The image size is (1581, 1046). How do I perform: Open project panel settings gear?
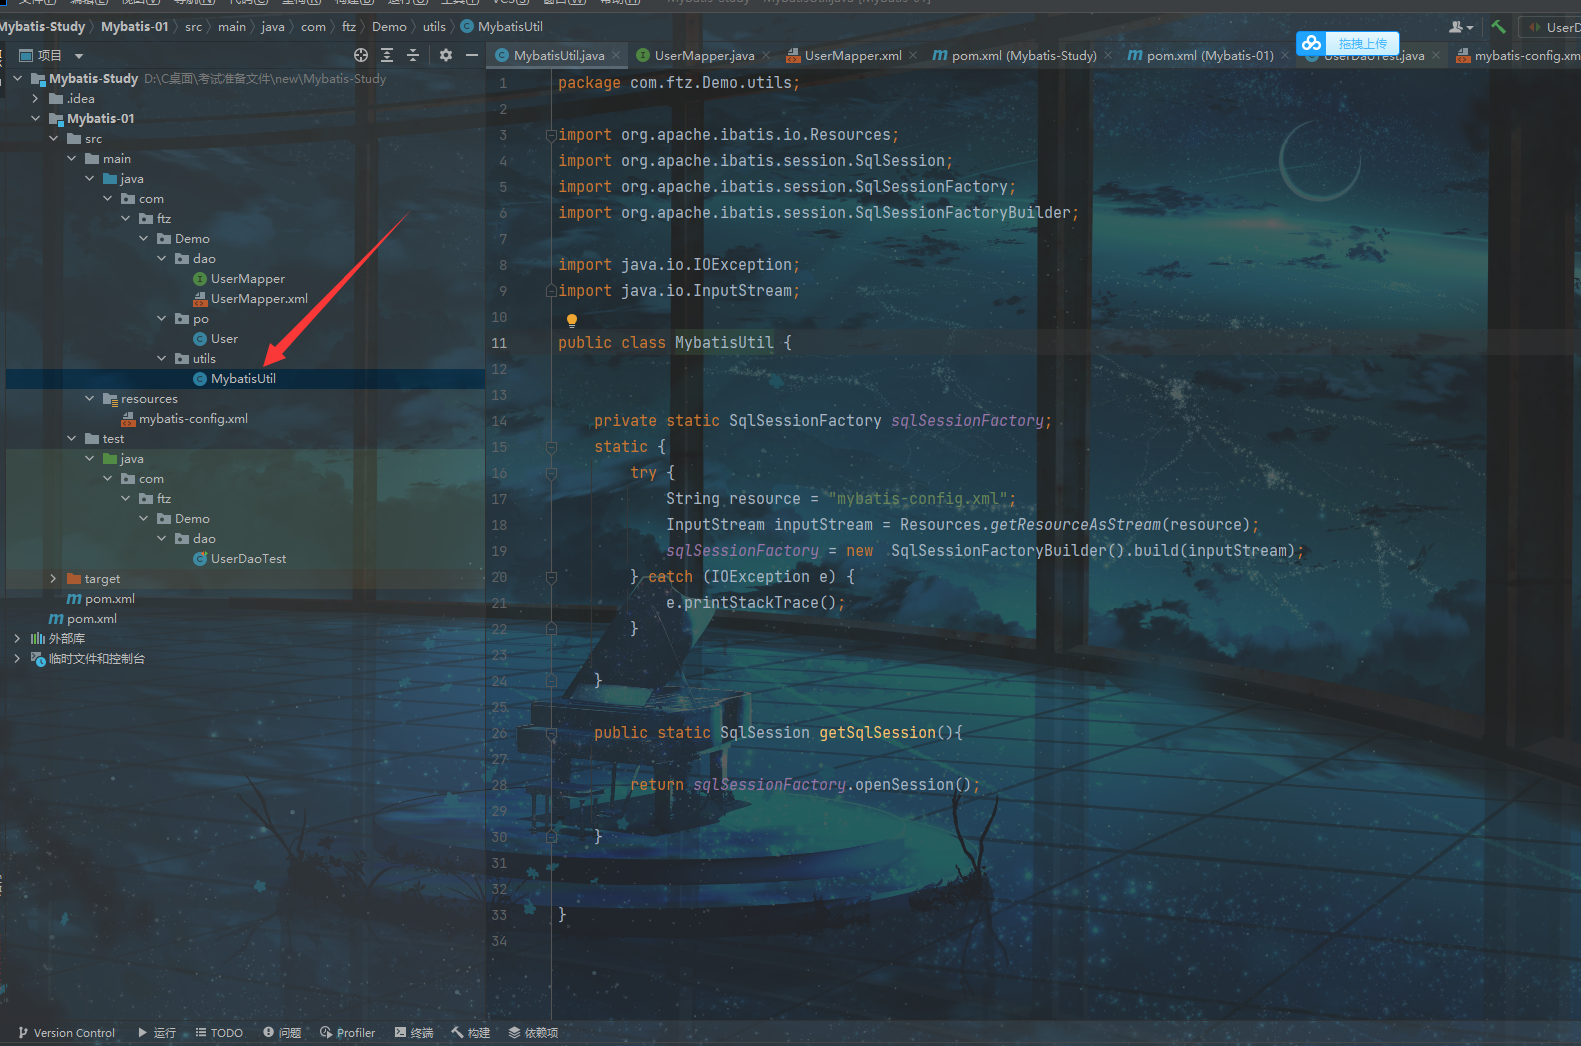point(446,55)
